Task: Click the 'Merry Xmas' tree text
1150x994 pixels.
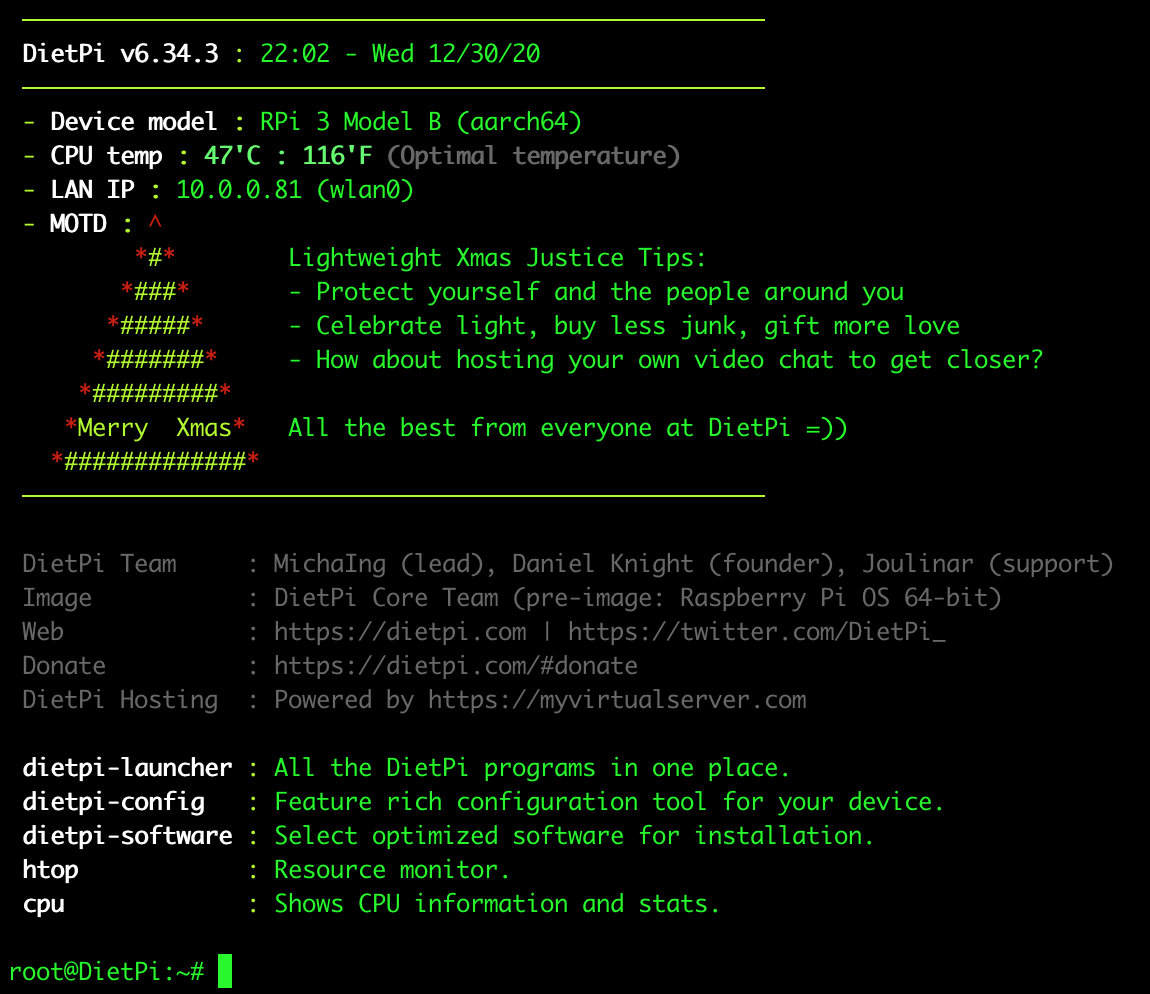Action: click(x=155, y=428)
